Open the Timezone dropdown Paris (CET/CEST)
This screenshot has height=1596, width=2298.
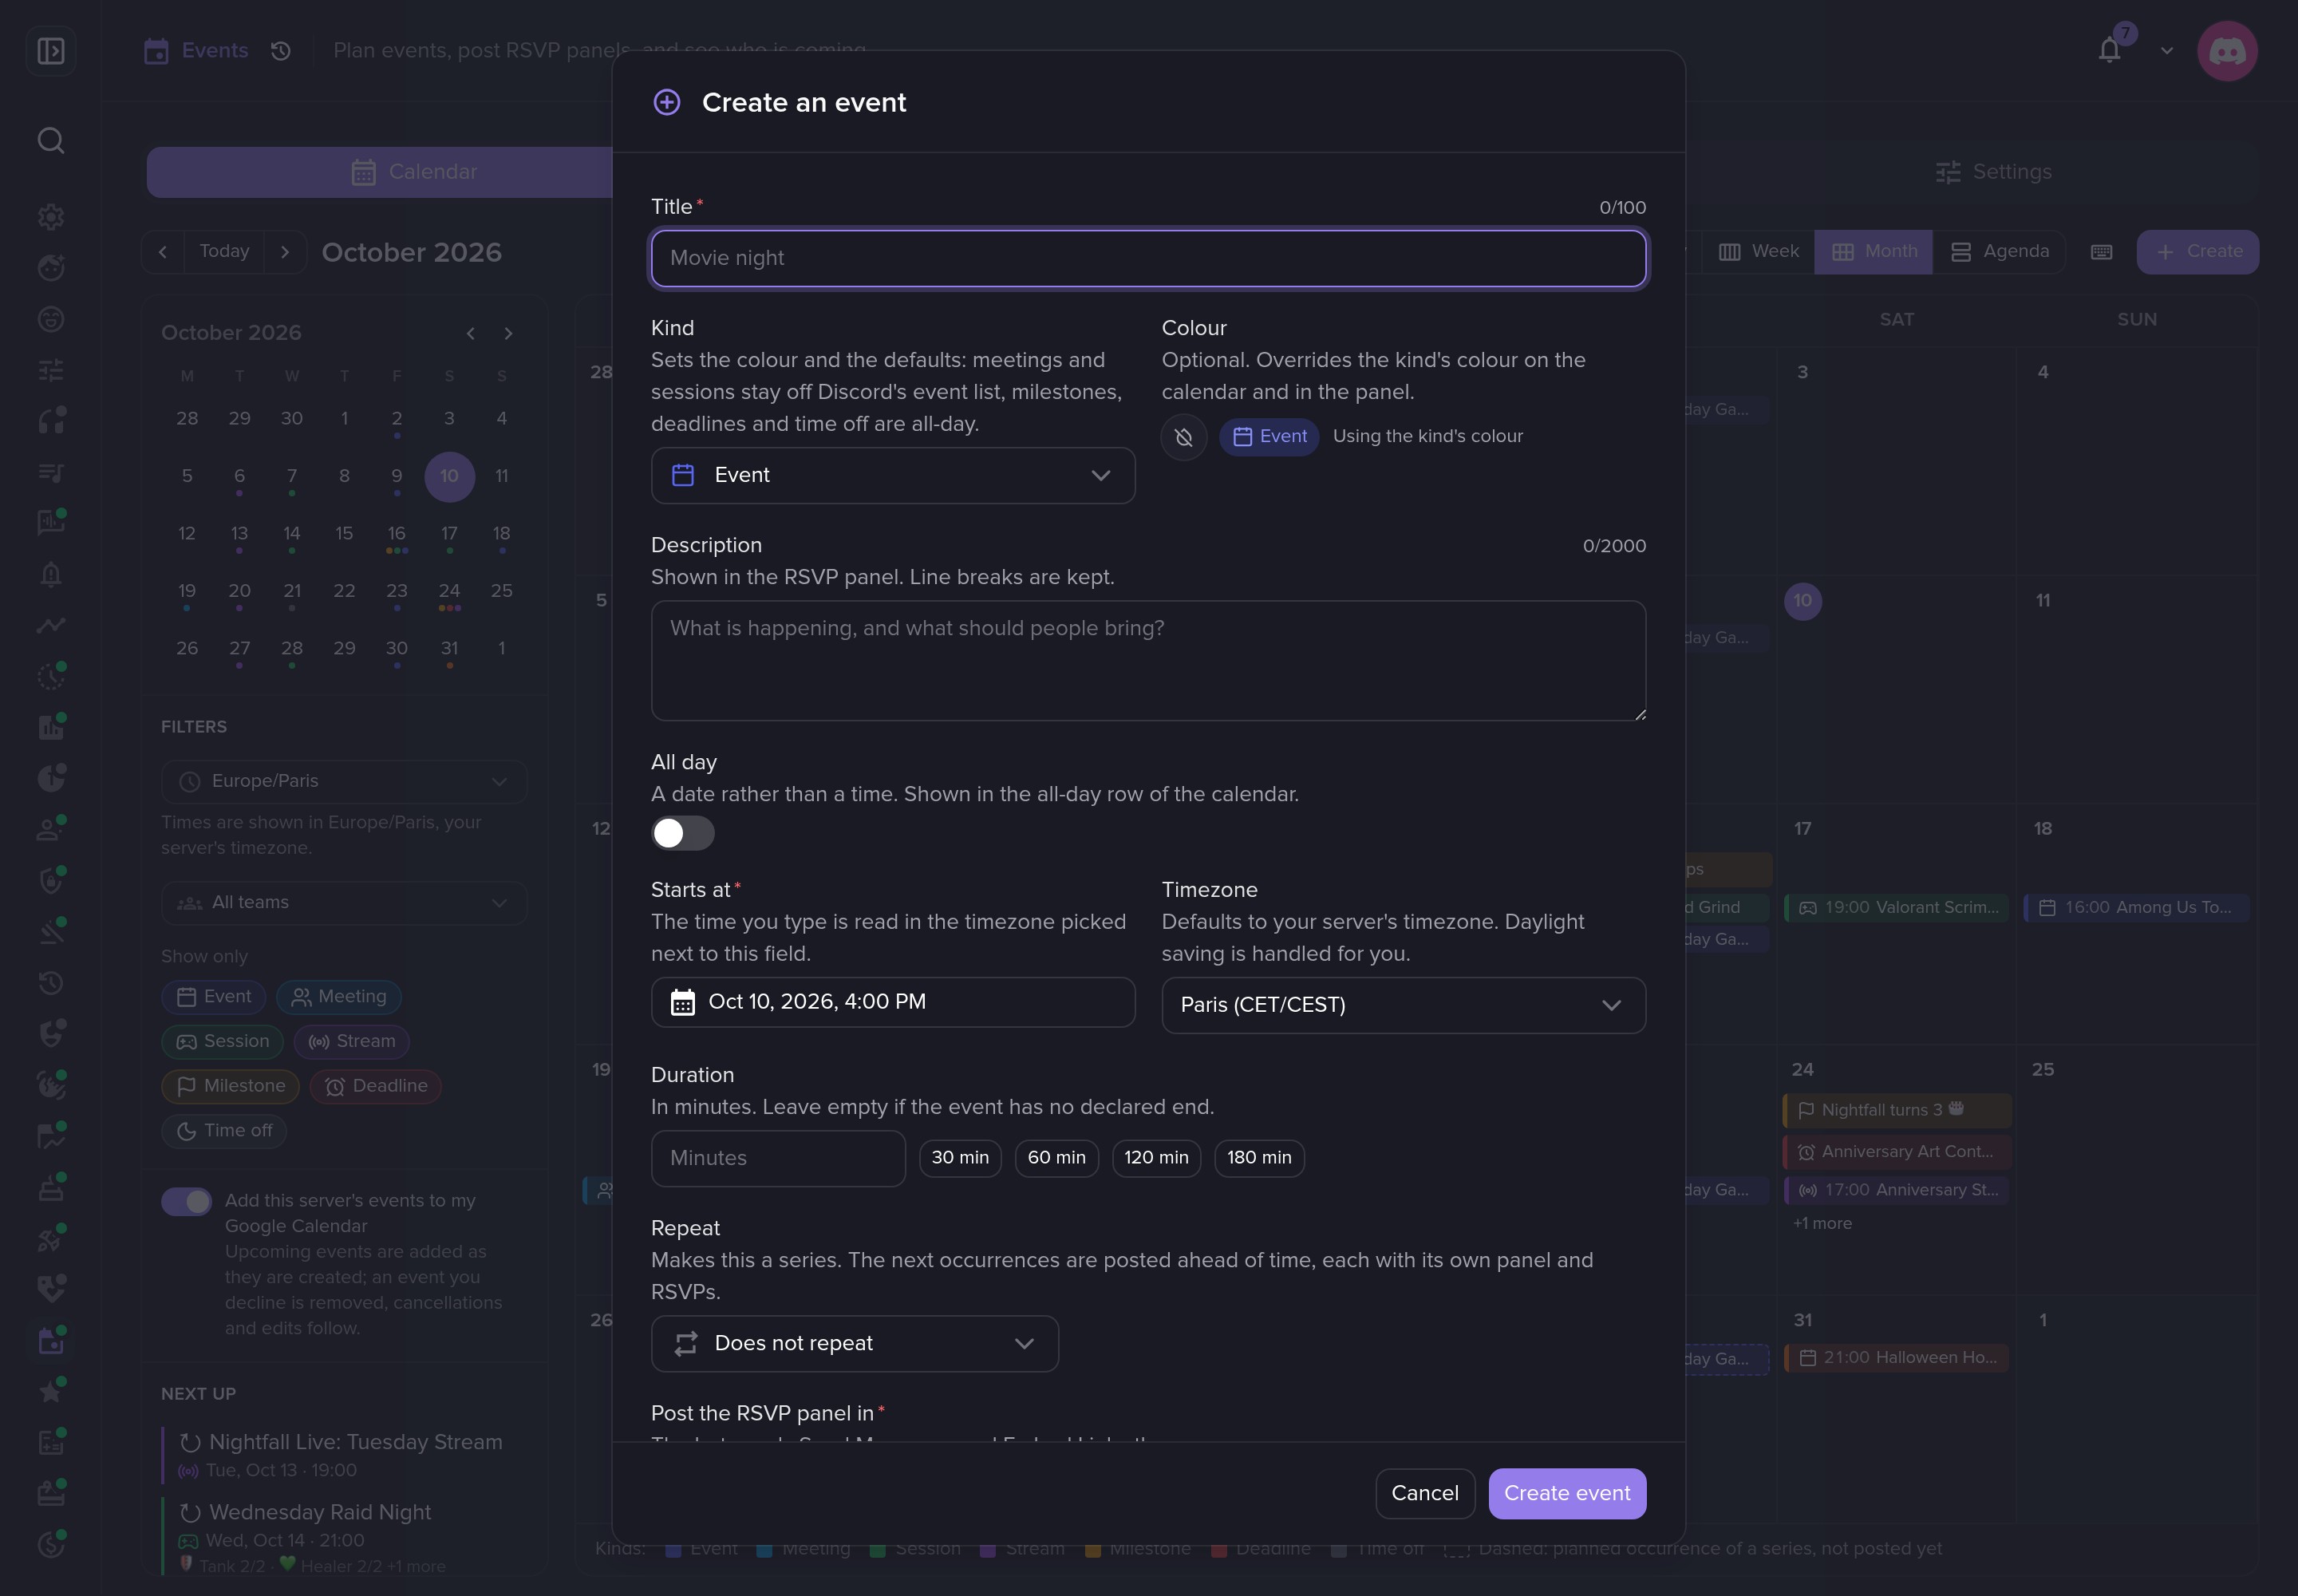coord(1403,1005)
